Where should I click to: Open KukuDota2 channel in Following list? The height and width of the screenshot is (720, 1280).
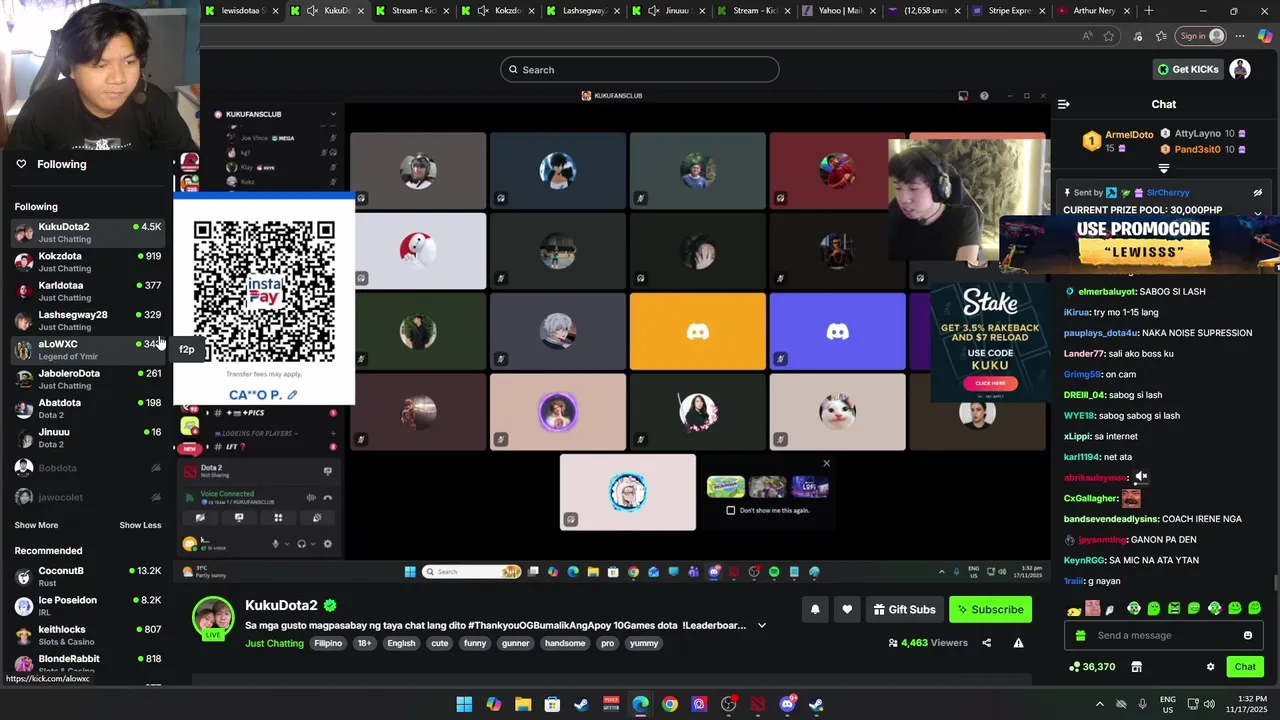tap(87, 232)
